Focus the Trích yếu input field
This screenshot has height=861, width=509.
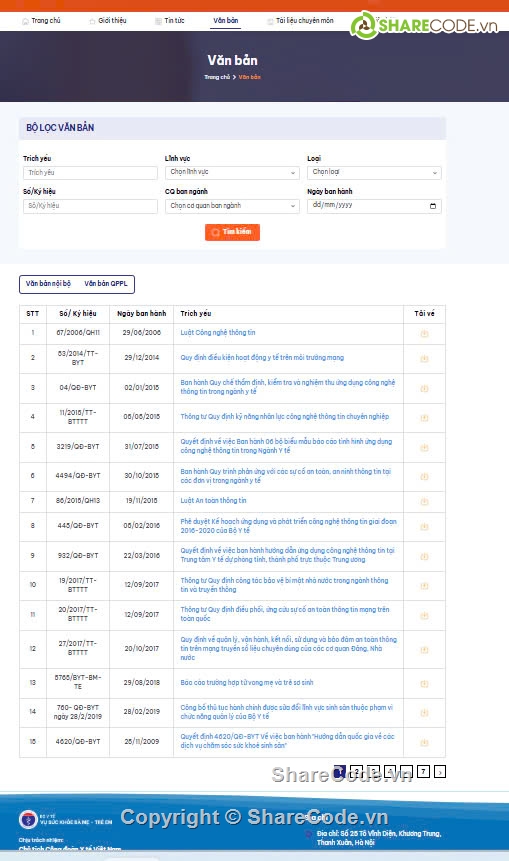pyautogui.click(x=90, y=172)
